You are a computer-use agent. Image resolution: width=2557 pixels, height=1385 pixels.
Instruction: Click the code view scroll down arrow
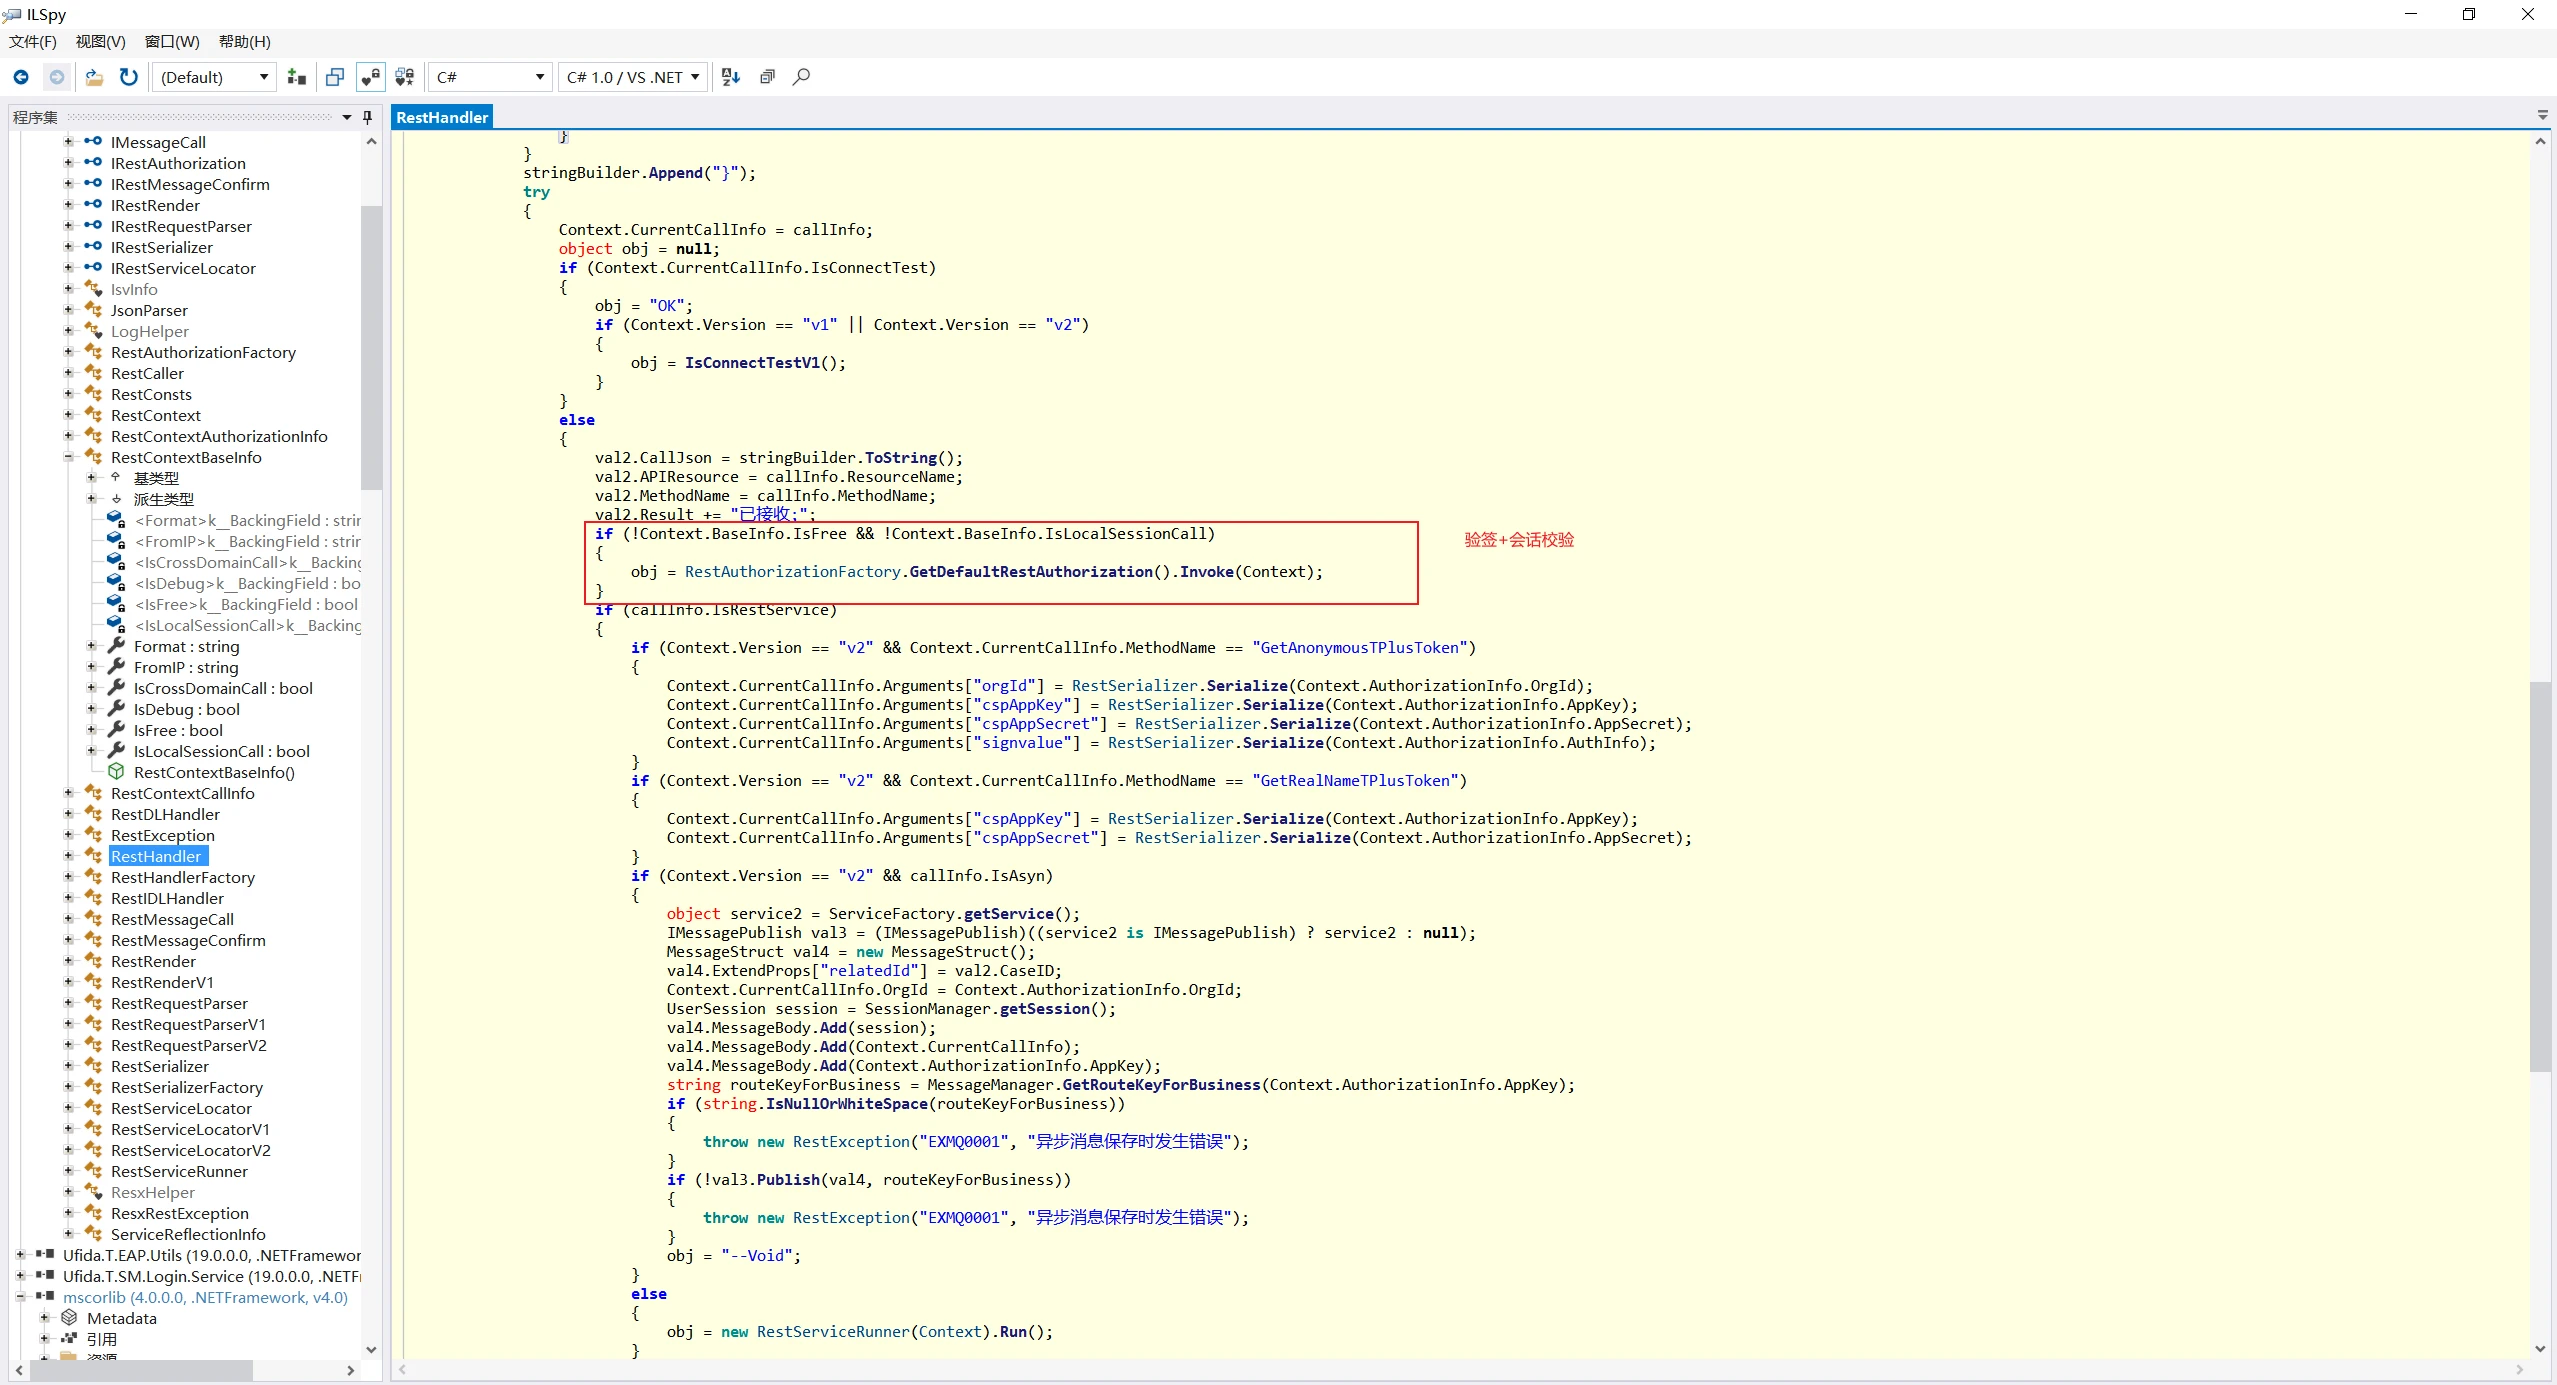coord(2540,1348)
